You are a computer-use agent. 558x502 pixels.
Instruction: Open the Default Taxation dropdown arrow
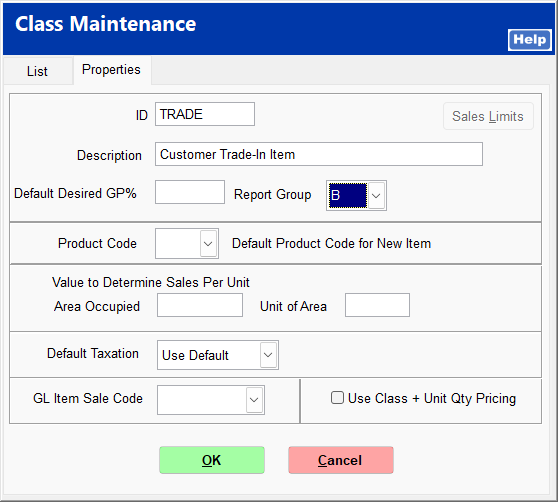point(268,355)
